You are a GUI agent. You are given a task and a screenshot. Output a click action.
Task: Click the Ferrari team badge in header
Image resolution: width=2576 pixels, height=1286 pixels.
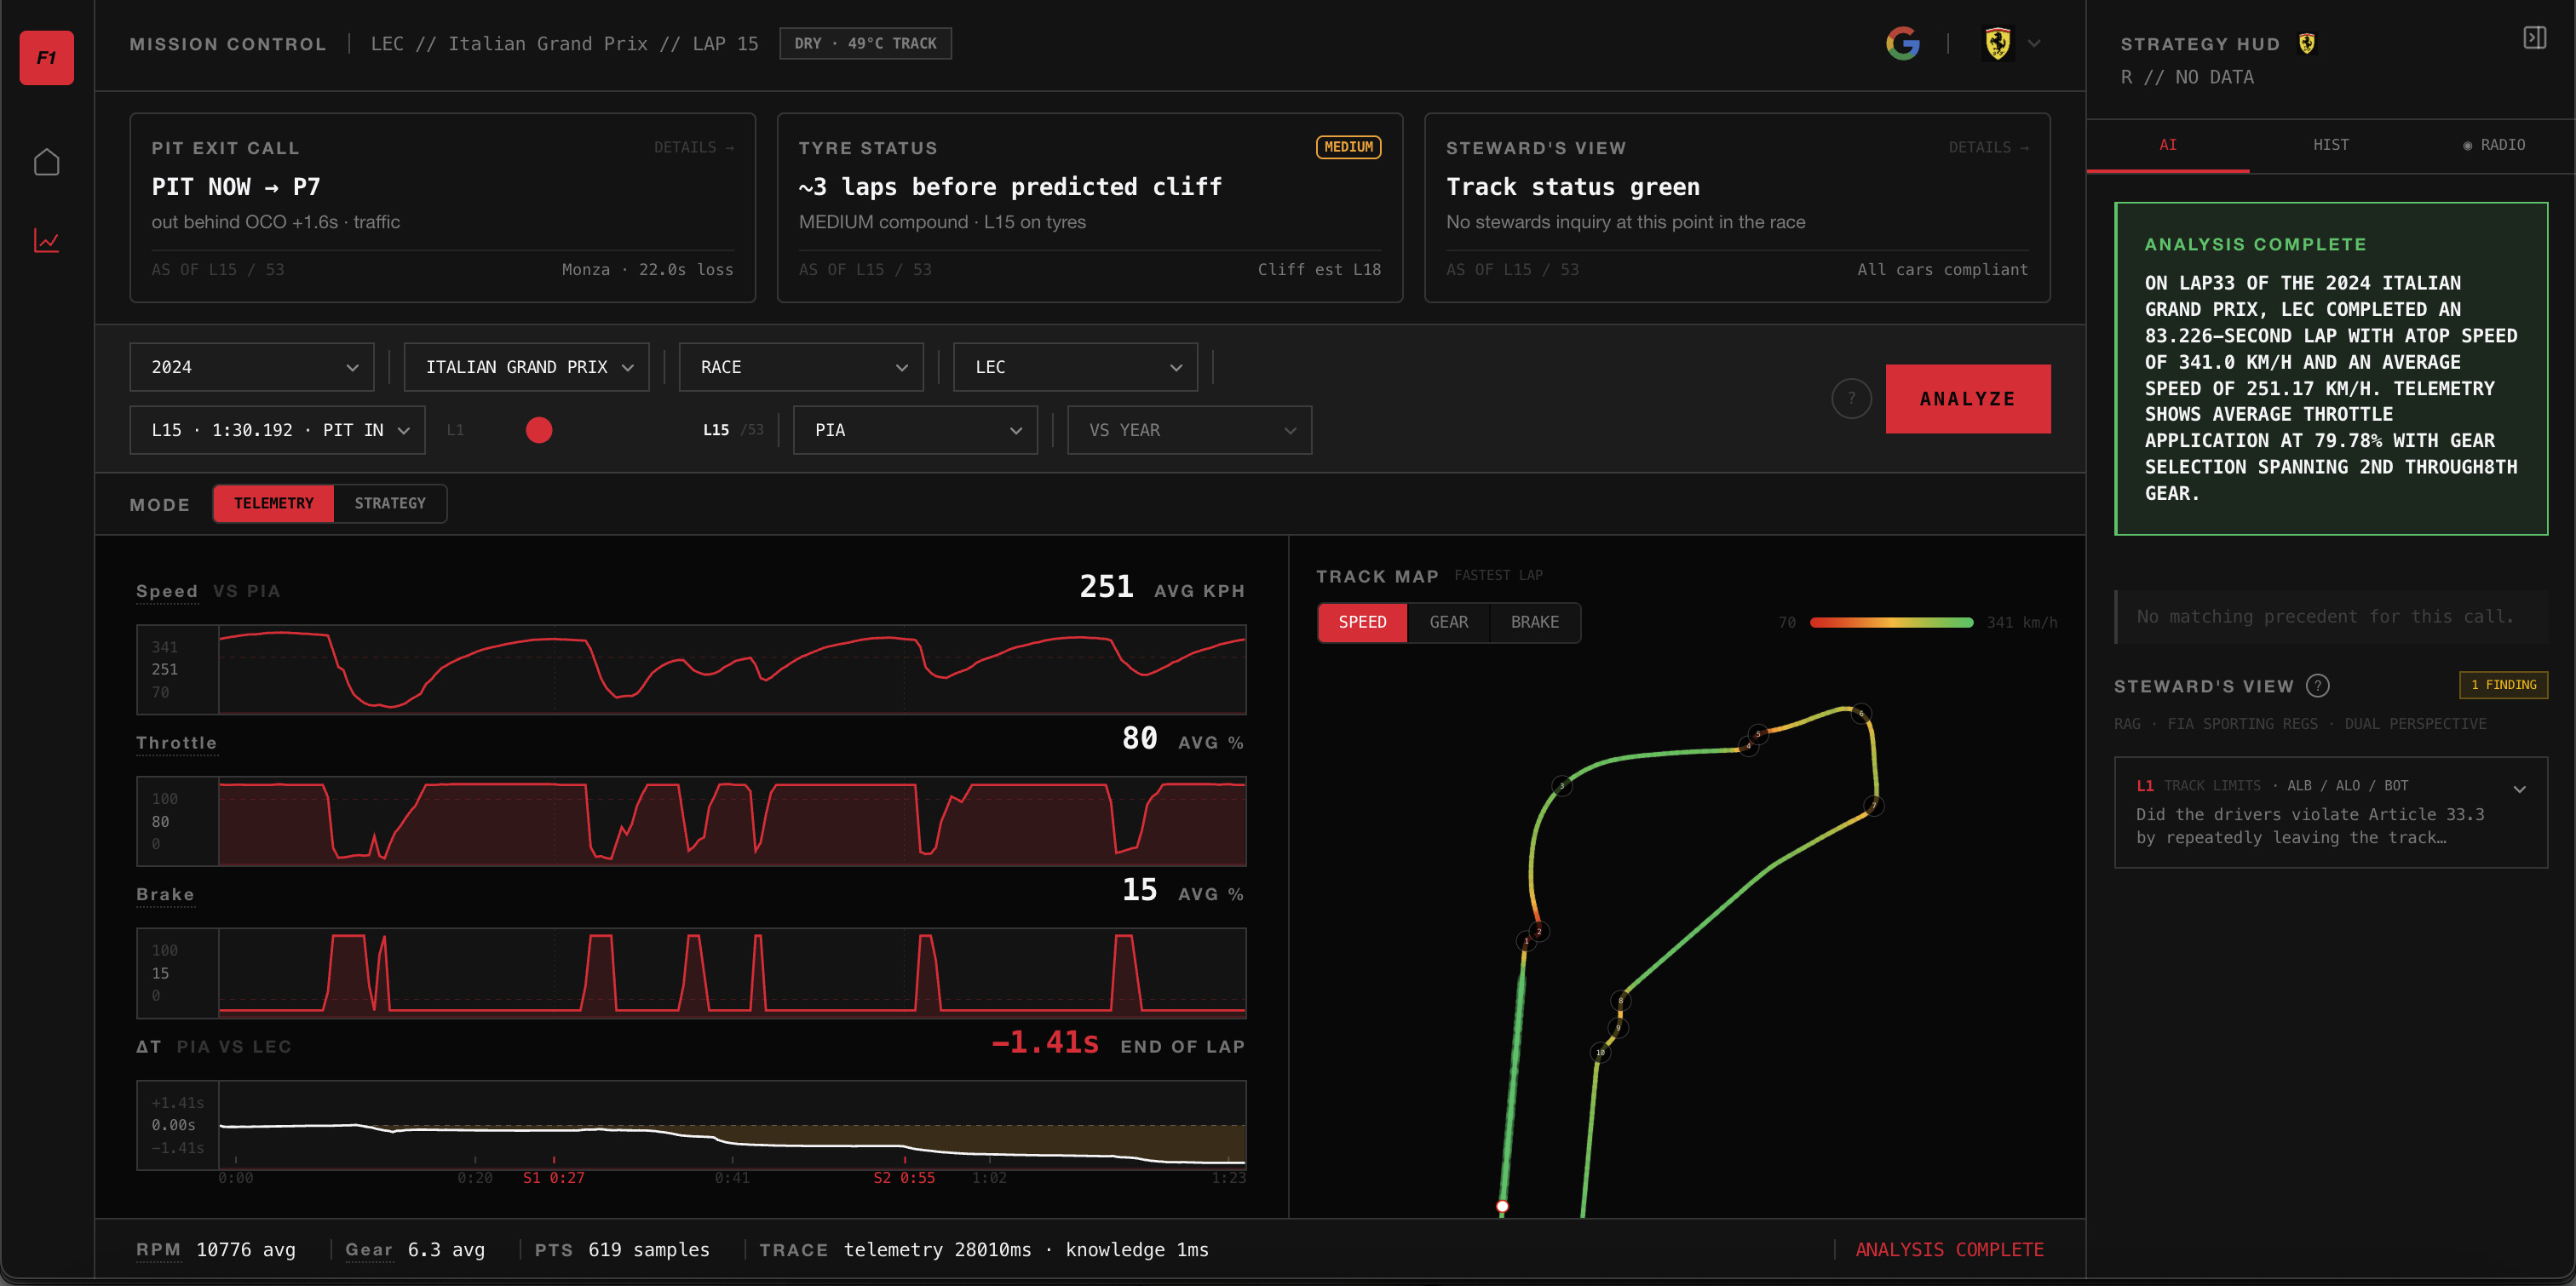click(1997, 43)
